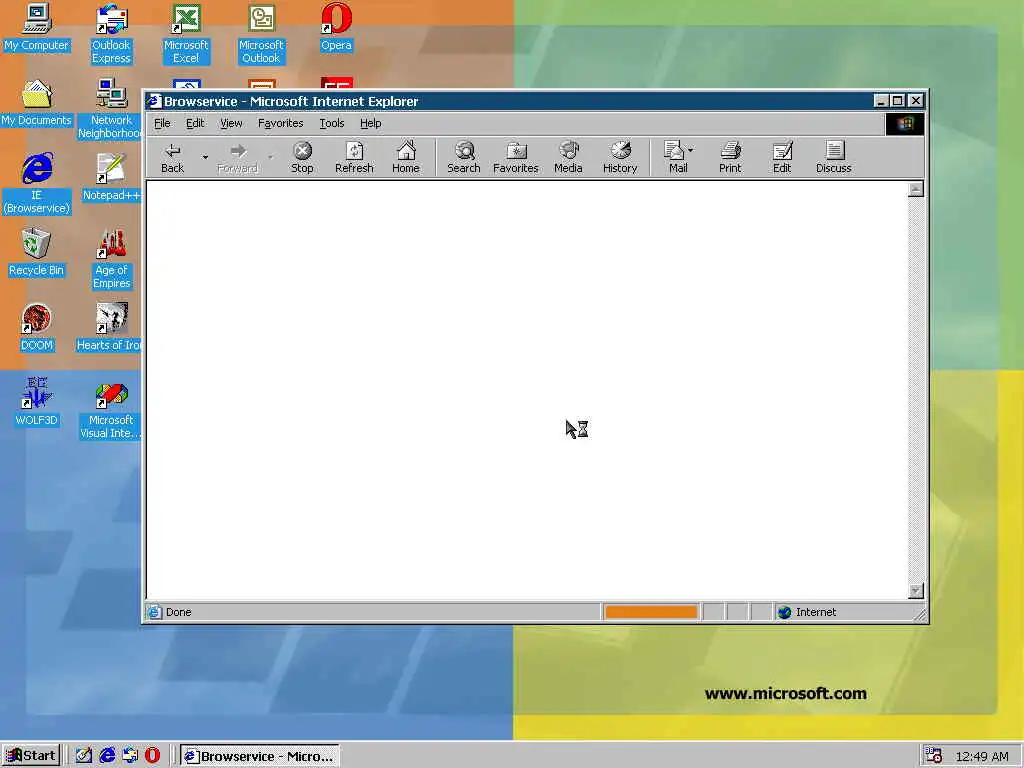1024x768 pixels.
Task: Click the Show Desktop quick launch icon
Action: point(84,756)
